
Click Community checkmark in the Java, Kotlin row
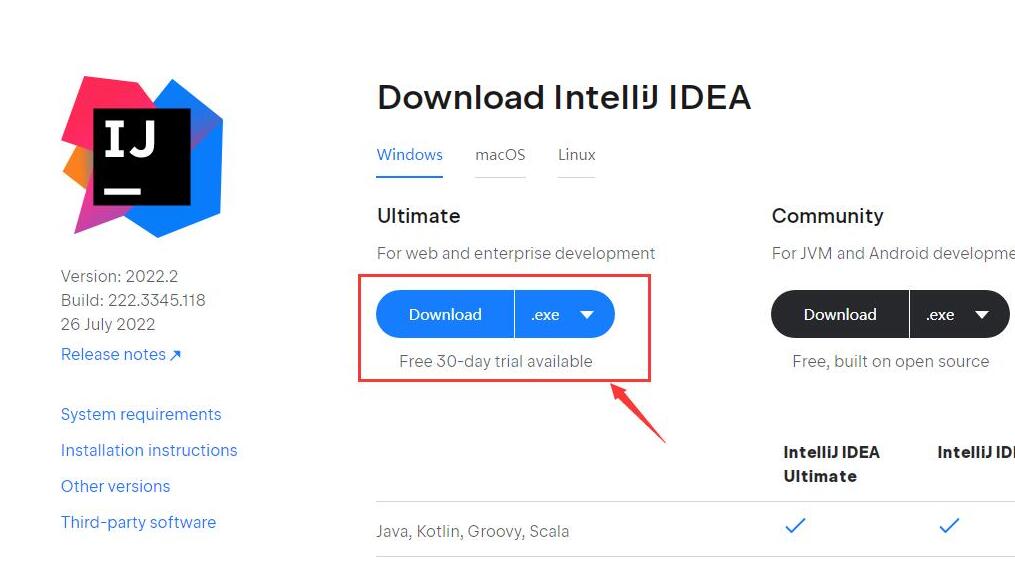[949, 525]
